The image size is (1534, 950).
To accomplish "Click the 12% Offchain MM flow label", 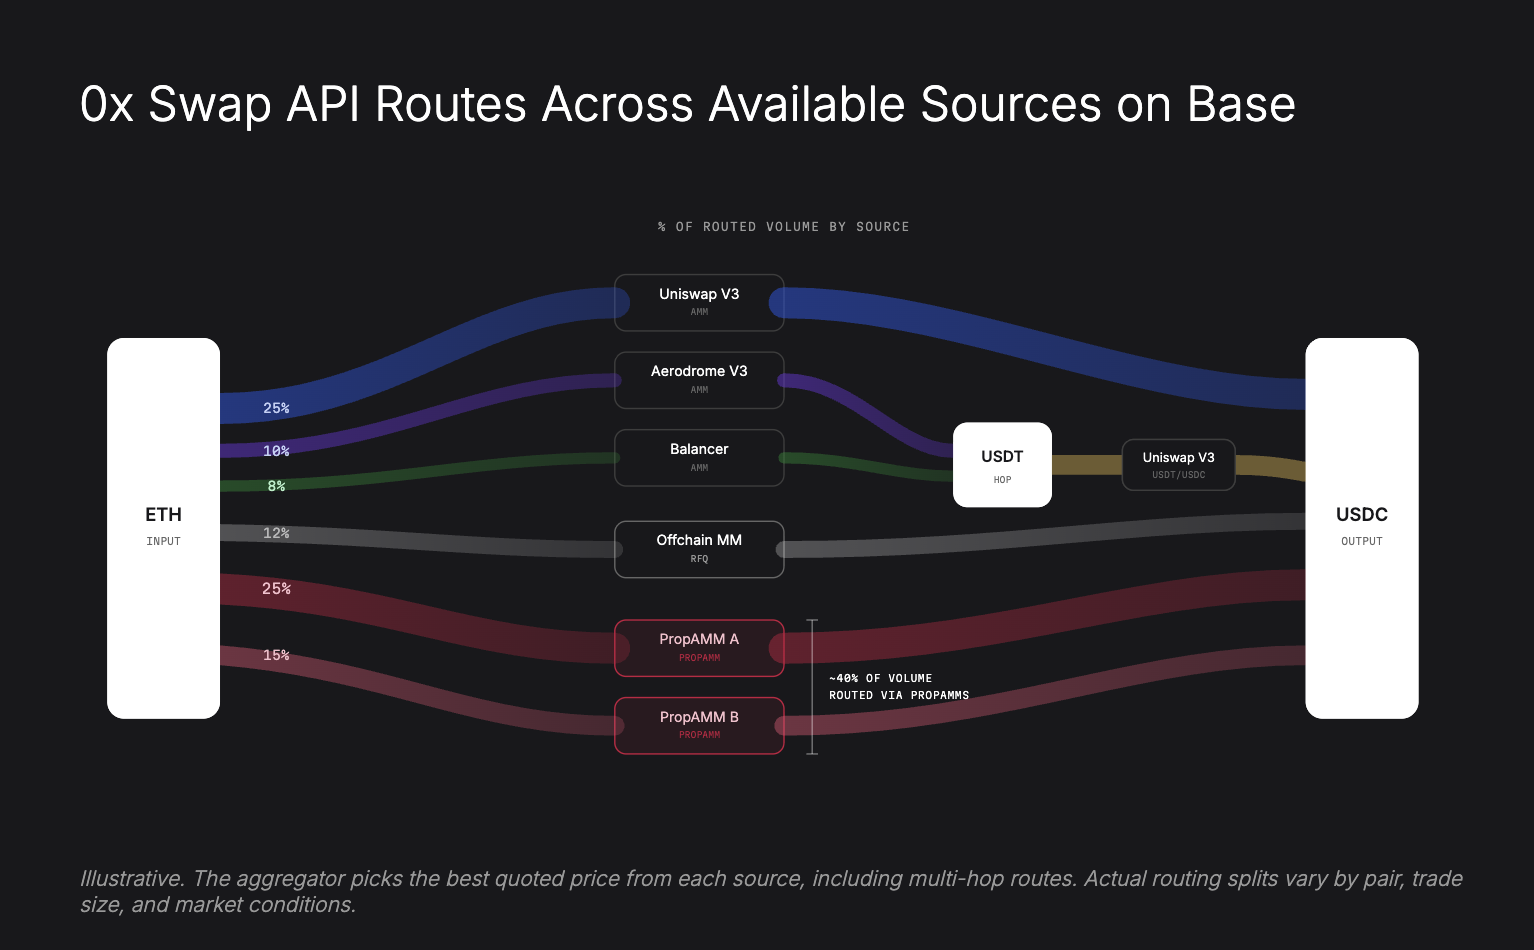I will pos(276,532).
